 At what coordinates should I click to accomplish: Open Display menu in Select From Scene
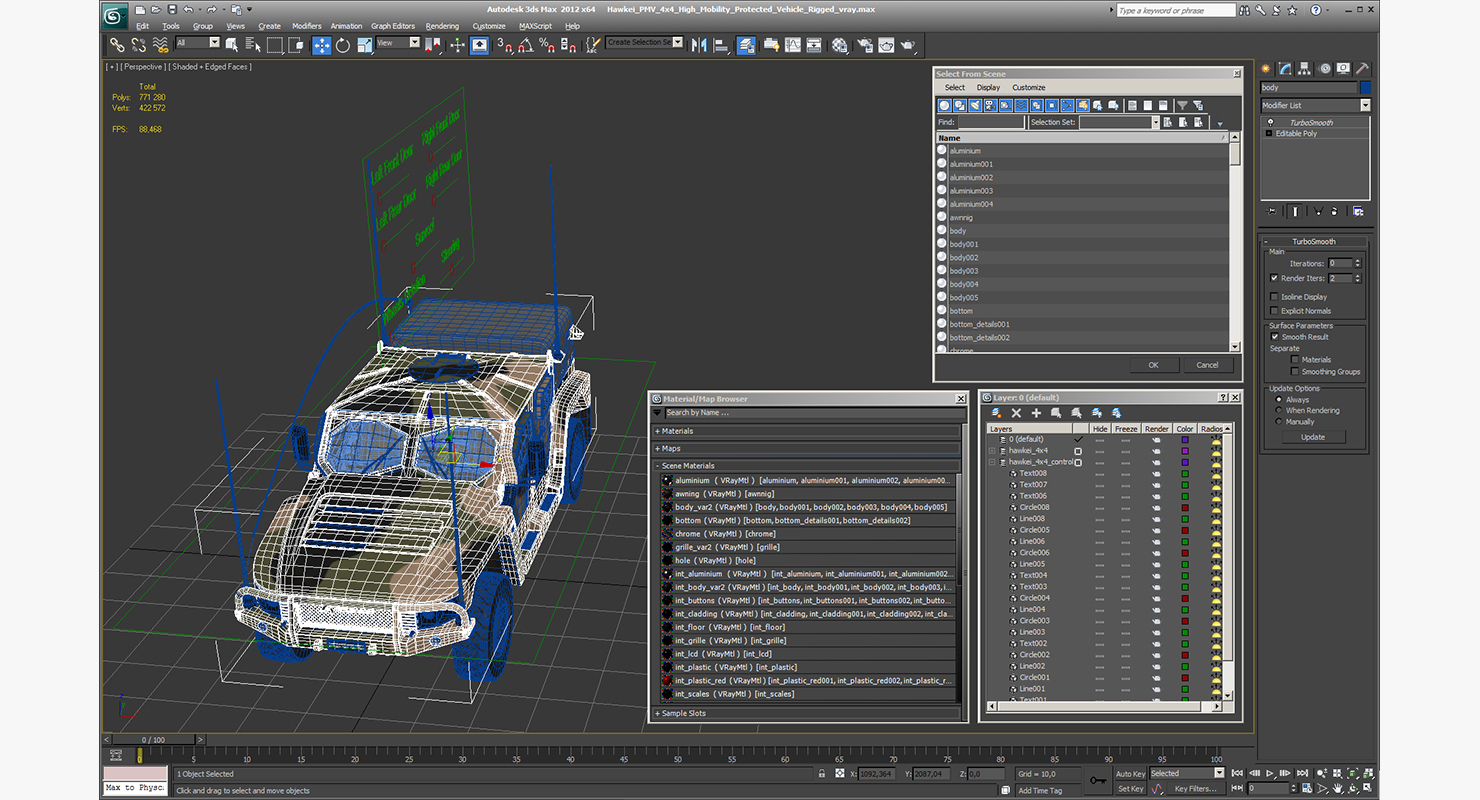pos(988,88)
